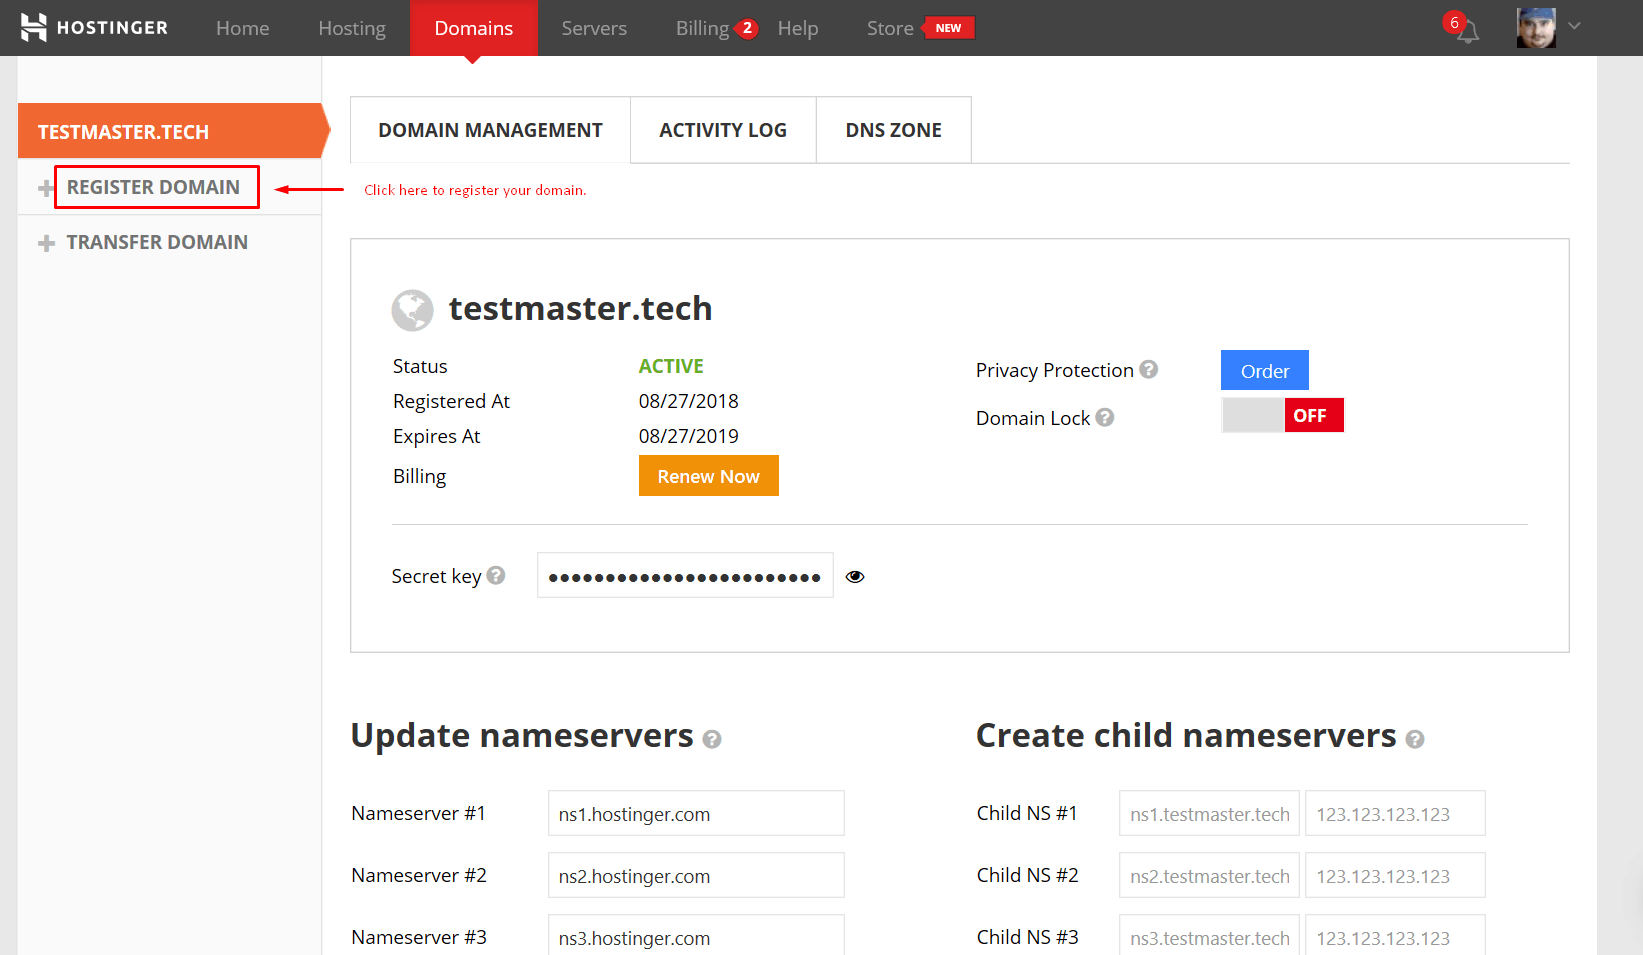Reveal the secret key with the eye icon

(855, 576)
